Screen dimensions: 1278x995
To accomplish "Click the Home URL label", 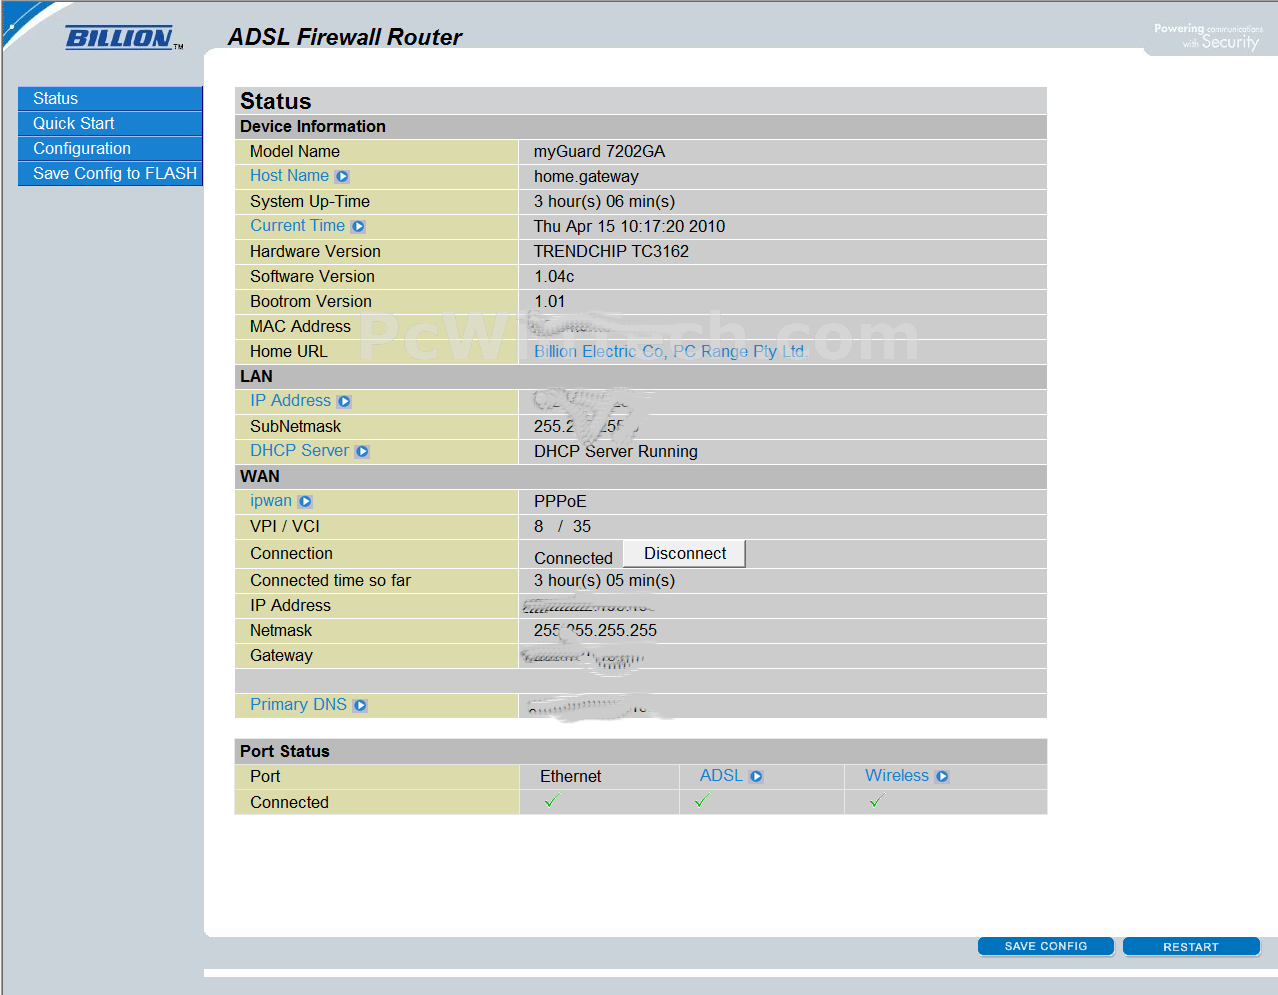I will [289, 352].
